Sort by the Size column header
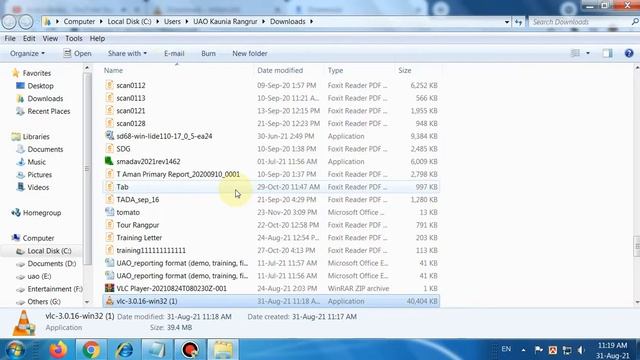640x360 pixels. click(x=405, y=70)
